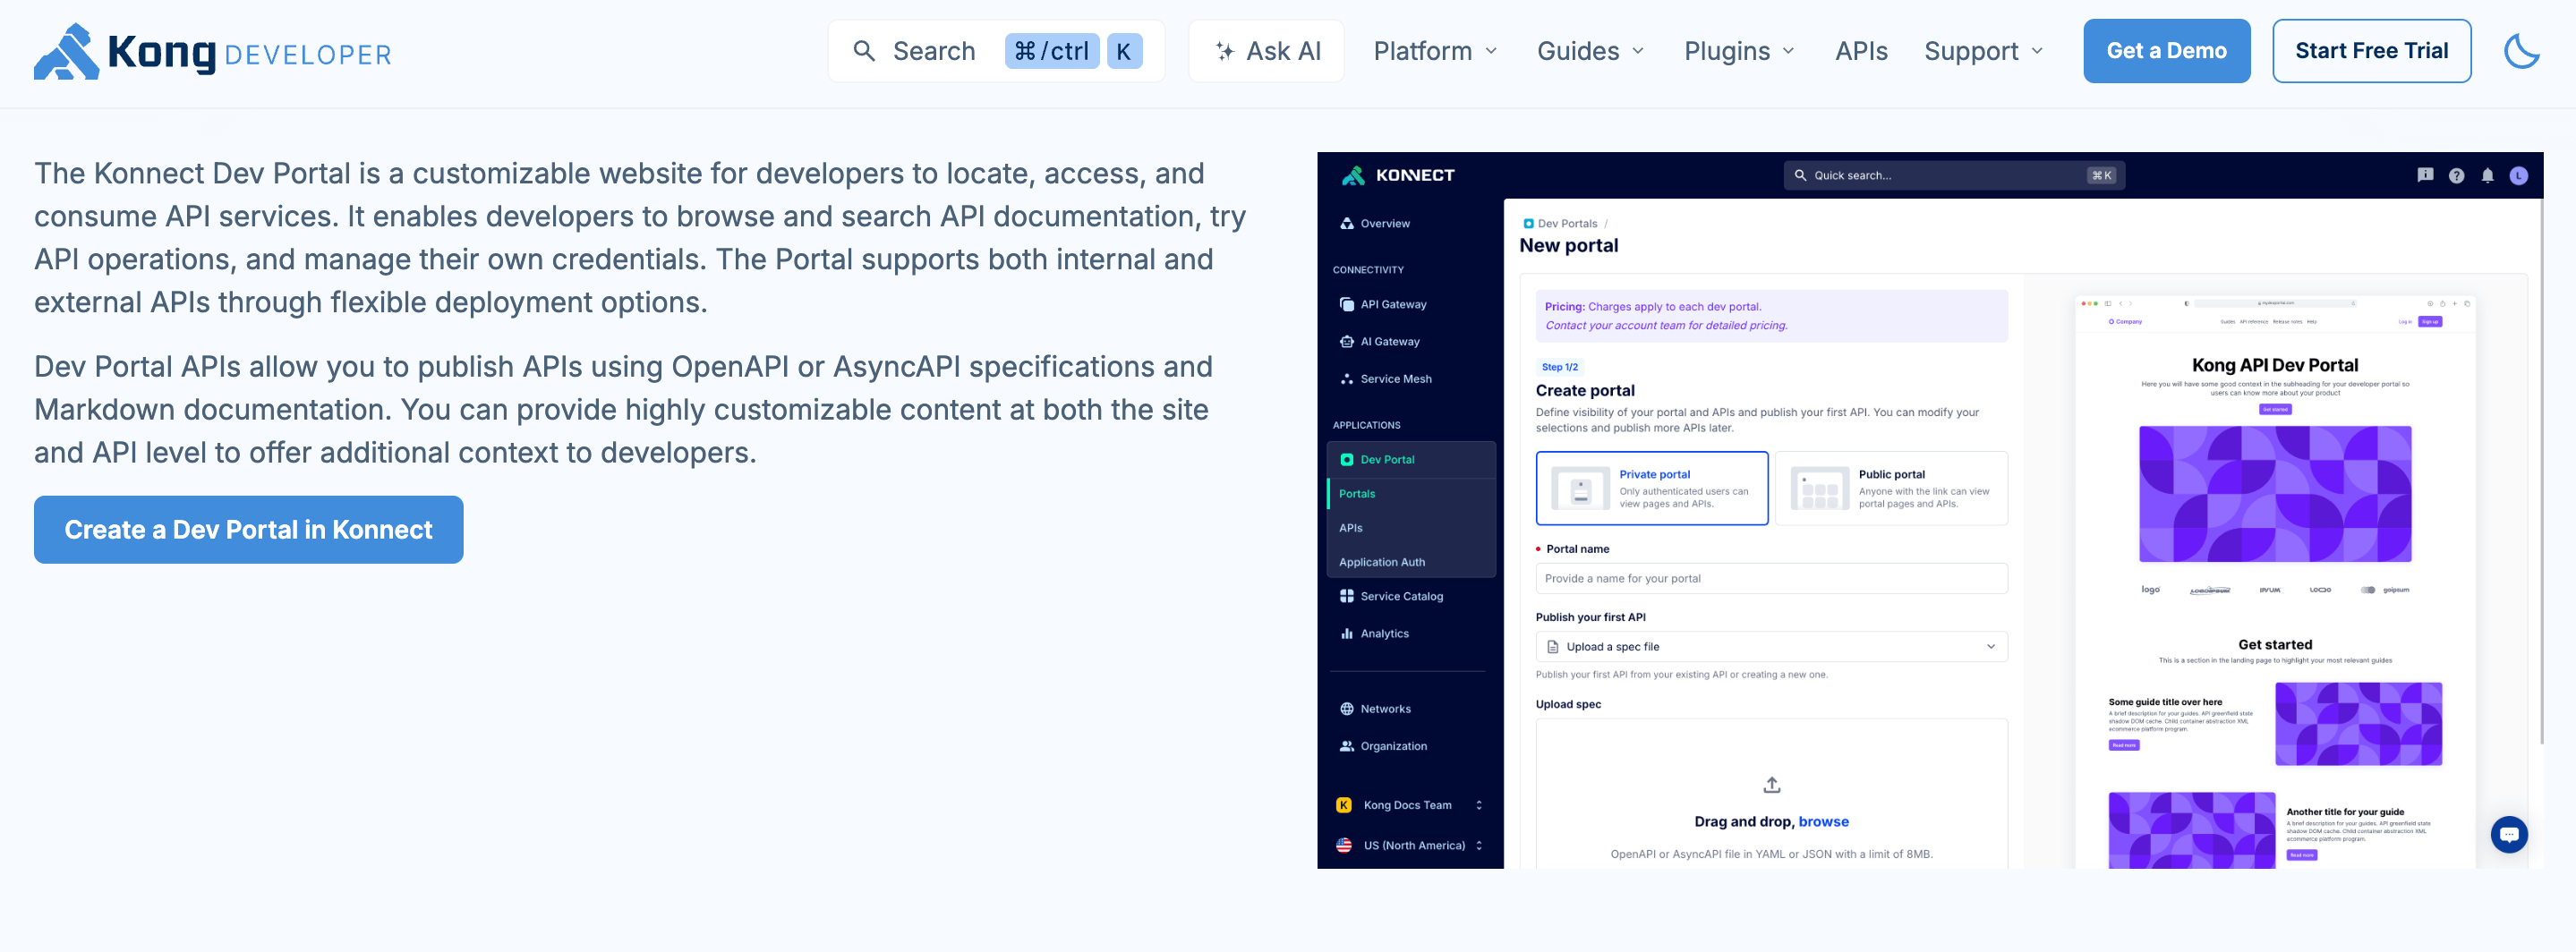View Analytics in the Konnect sidebar
This screenshot has height=952, width=2576.
click(x=1384, y=633)
